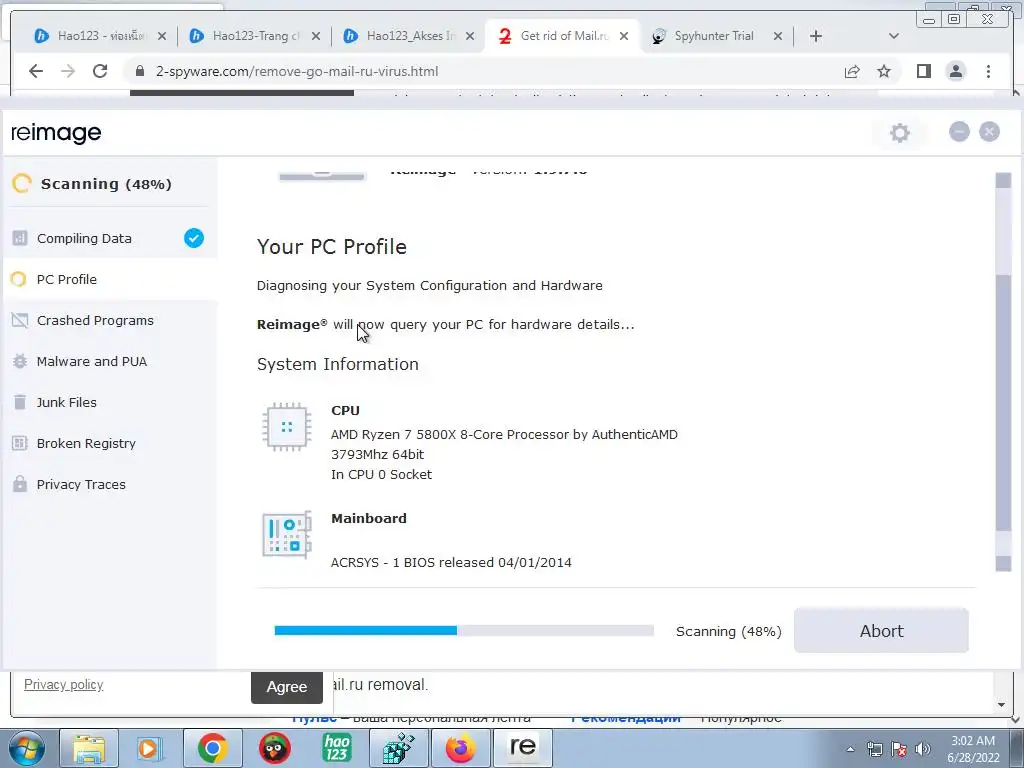Image resolution: width=1024 pixels, height=768 pixels.
Task: Click the Reimage content scrollbar thumb
Action: [x=1003, y=403]
